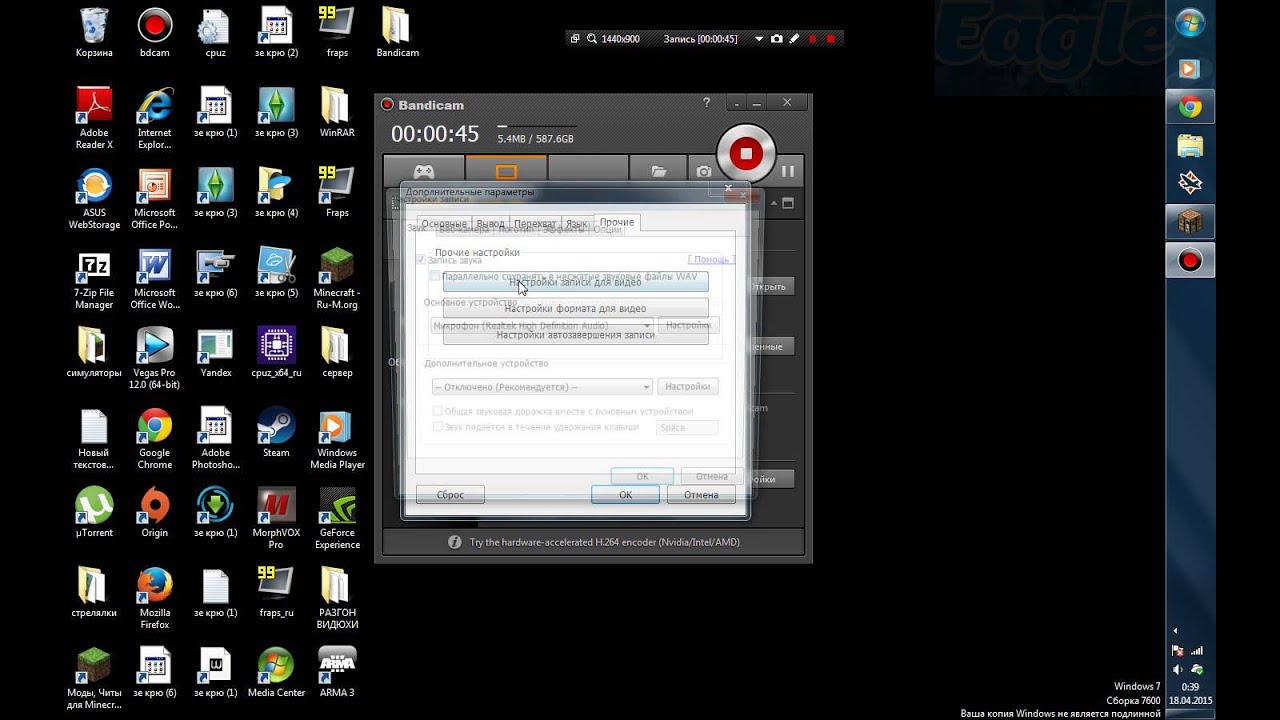Click volume icon in system tray
This screenshot has height=720, width=1280.
click(x=1178, y=669)
